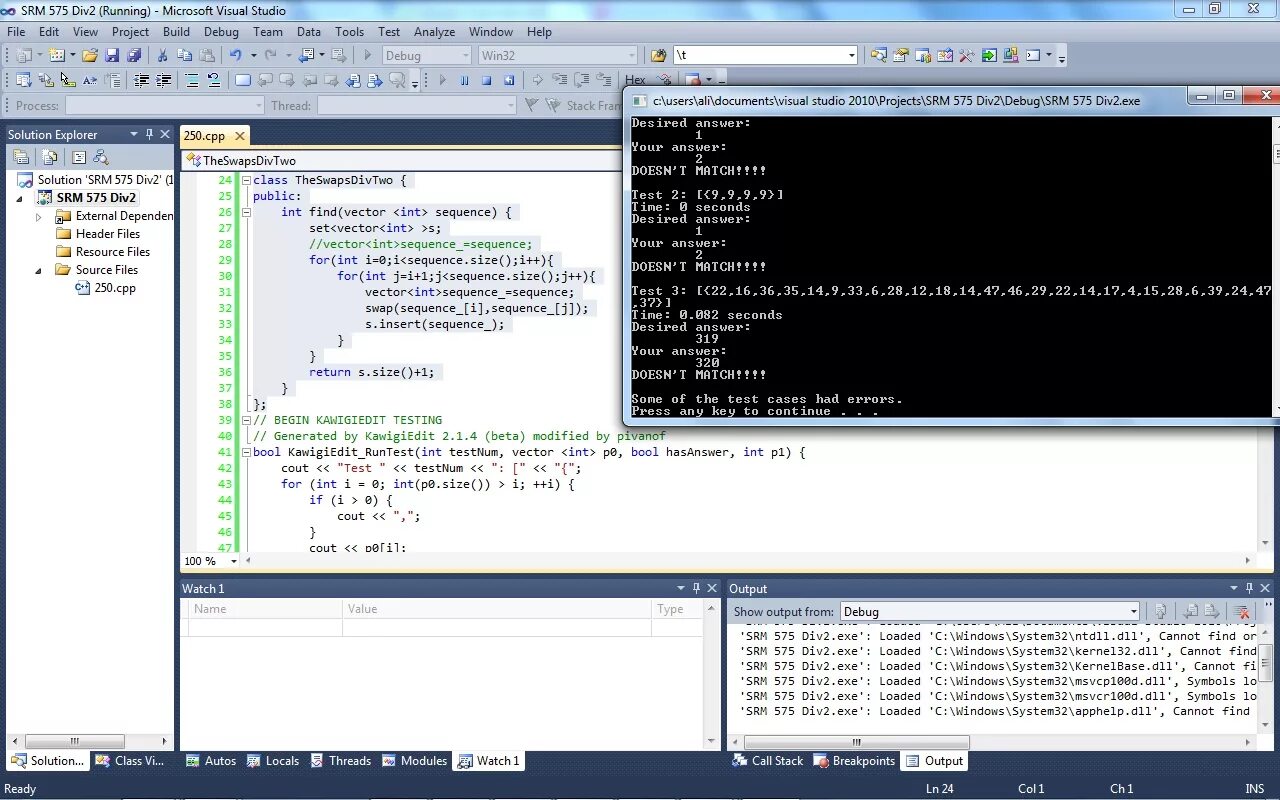
Task: Open the Build menu
Action: [176, 32]
